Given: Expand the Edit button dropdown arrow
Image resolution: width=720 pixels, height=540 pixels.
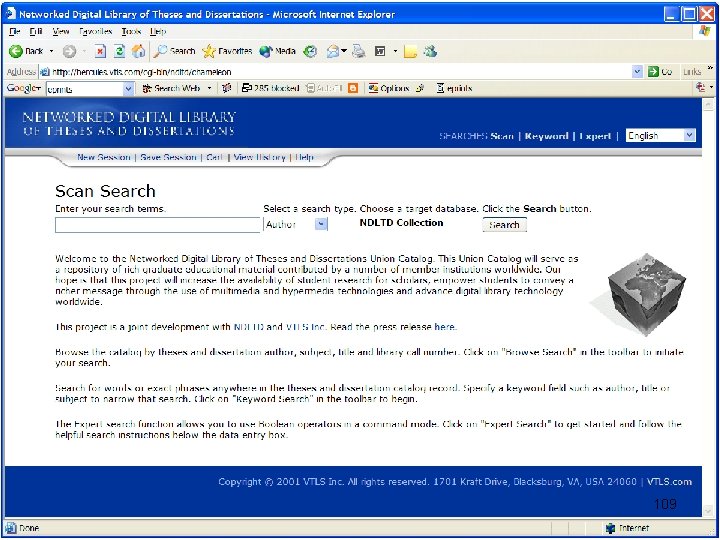Looking at the screenshot, I should click(x=395, y=51).
